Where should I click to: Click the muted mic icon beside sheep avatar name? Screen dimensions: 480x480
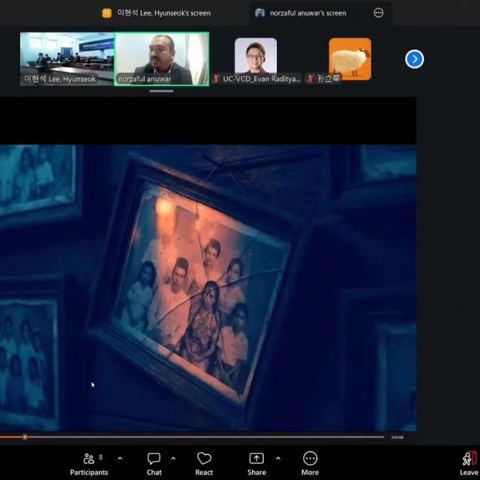(x=310, y=79)
